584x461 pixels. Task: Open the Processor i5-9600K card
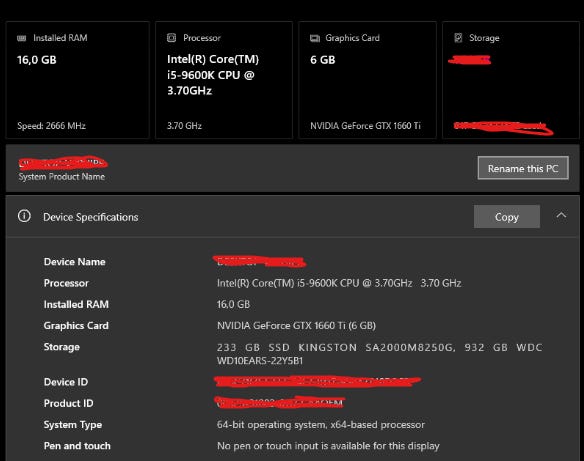coord(224,80)
